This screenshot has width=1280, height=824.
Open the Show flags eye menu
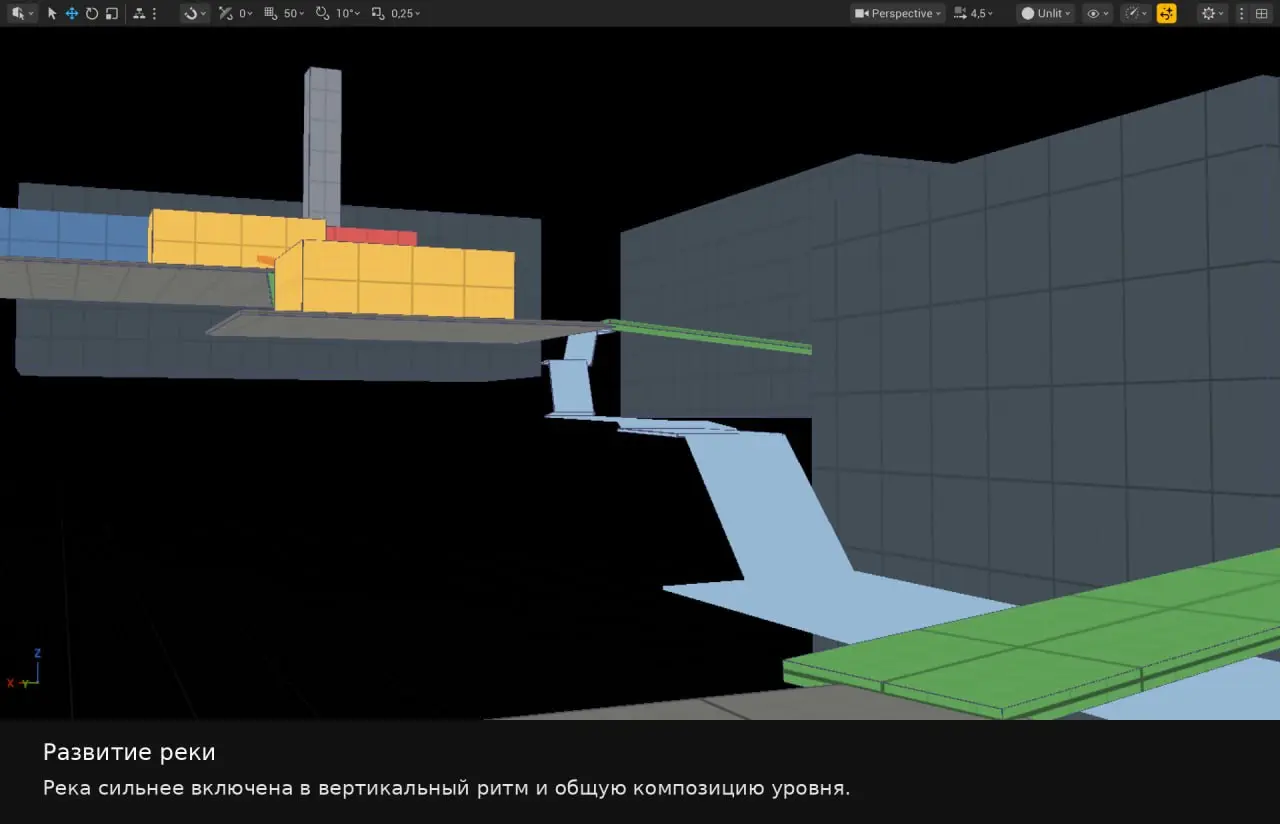click(1097, 13)
